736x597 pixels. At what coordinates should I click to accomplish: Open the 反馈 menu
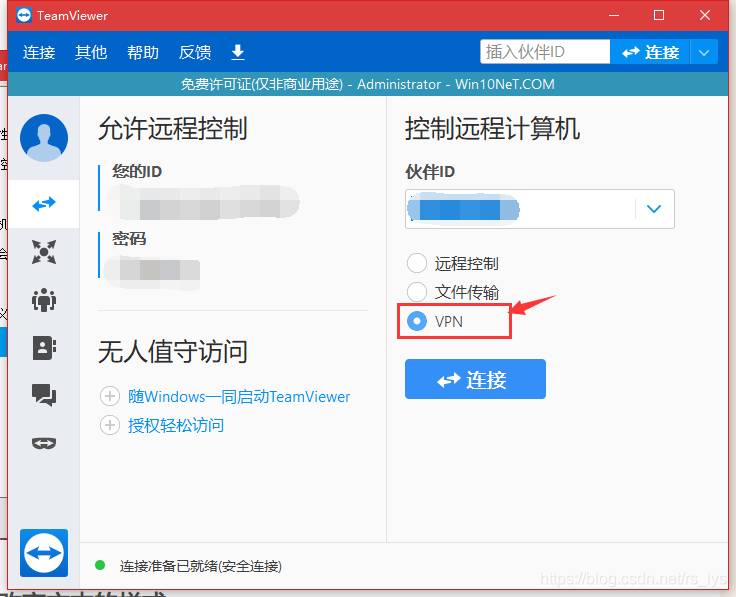pos(195,52)
